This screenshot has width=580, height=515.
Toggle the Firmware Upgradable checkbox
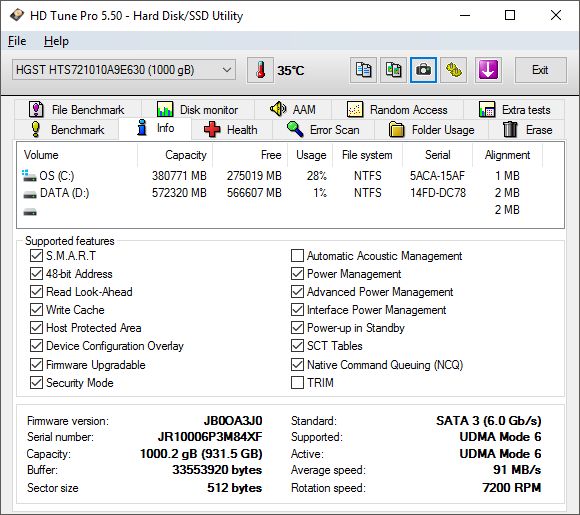(36, 365)
